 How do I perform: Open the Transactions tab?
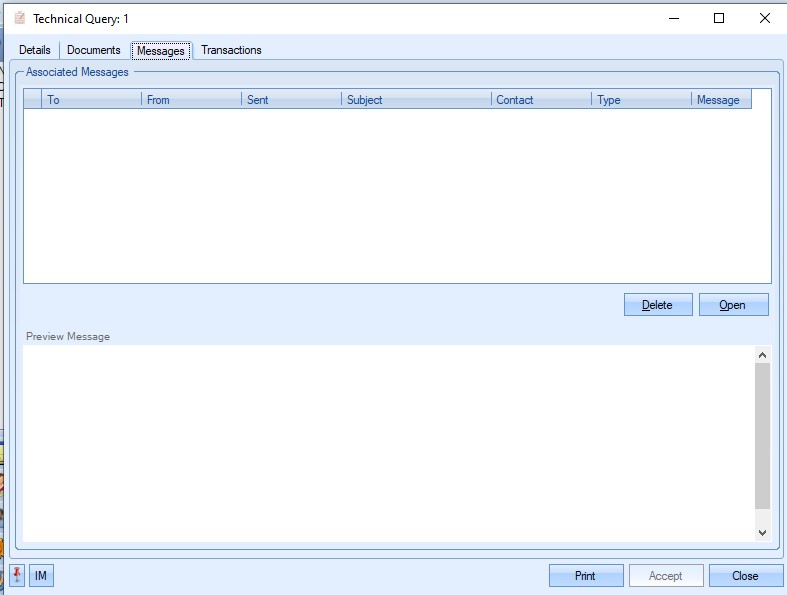[231, 50]
